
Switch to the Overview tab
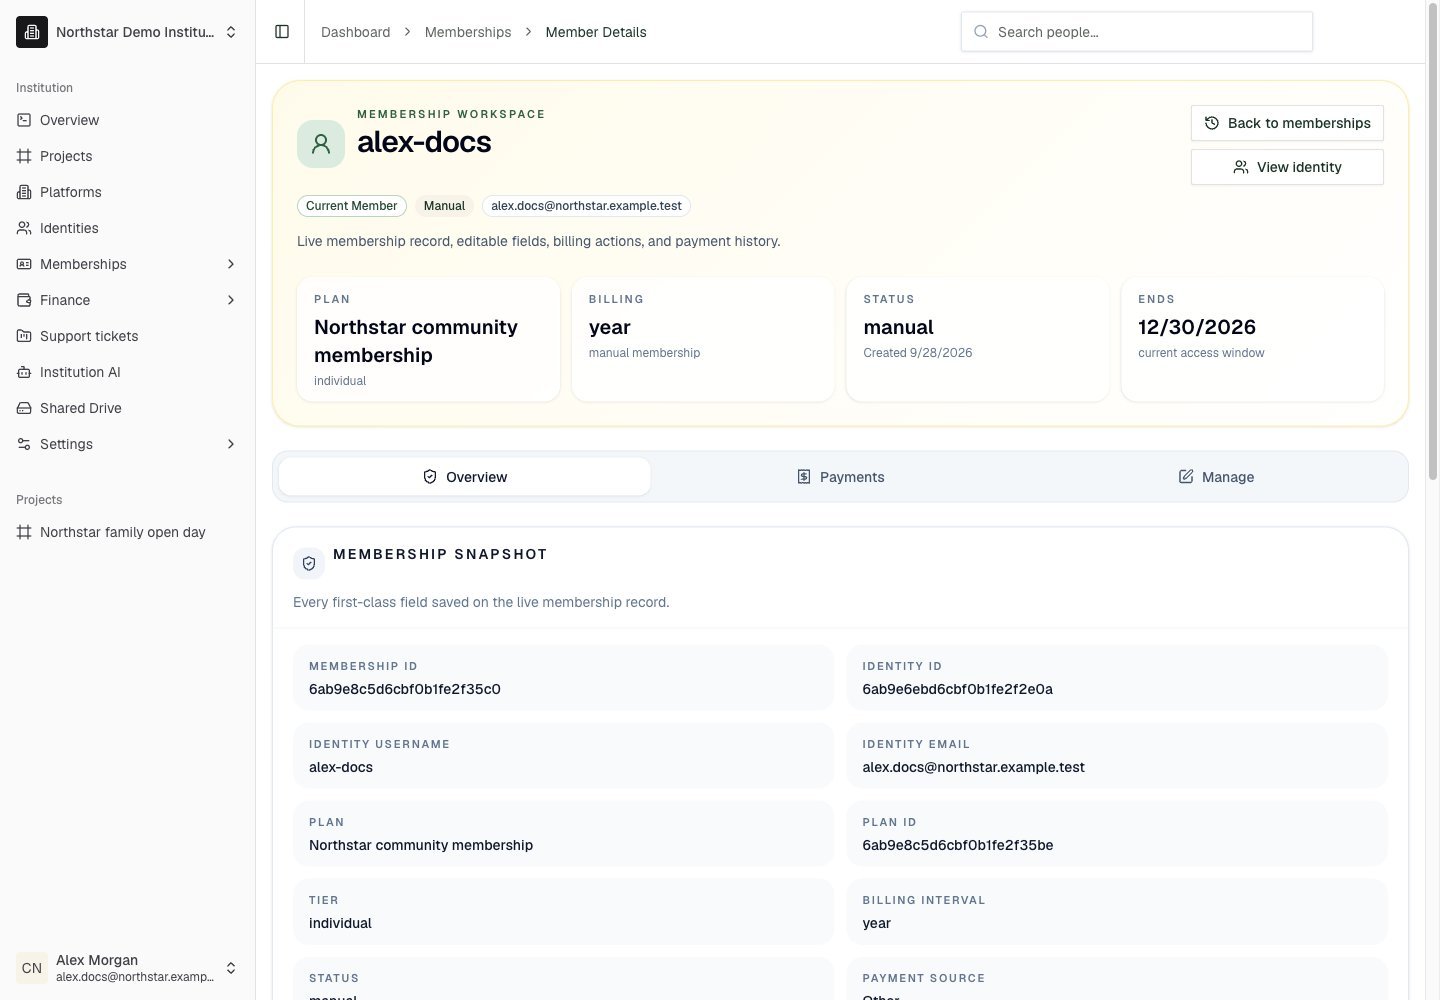pos(465,477)
